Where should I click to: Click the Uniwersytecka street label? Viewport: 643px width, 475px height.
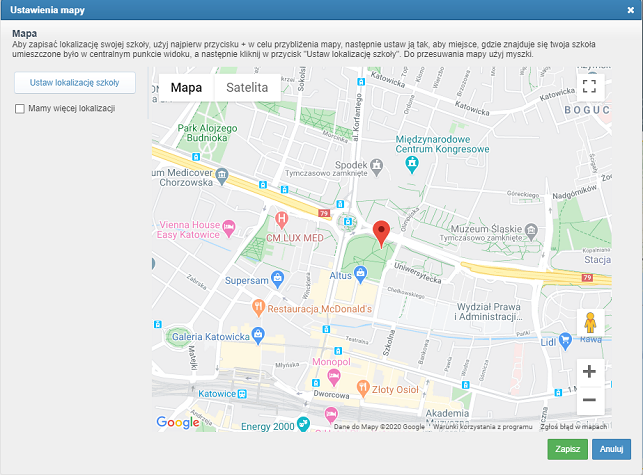pos(418,273)
